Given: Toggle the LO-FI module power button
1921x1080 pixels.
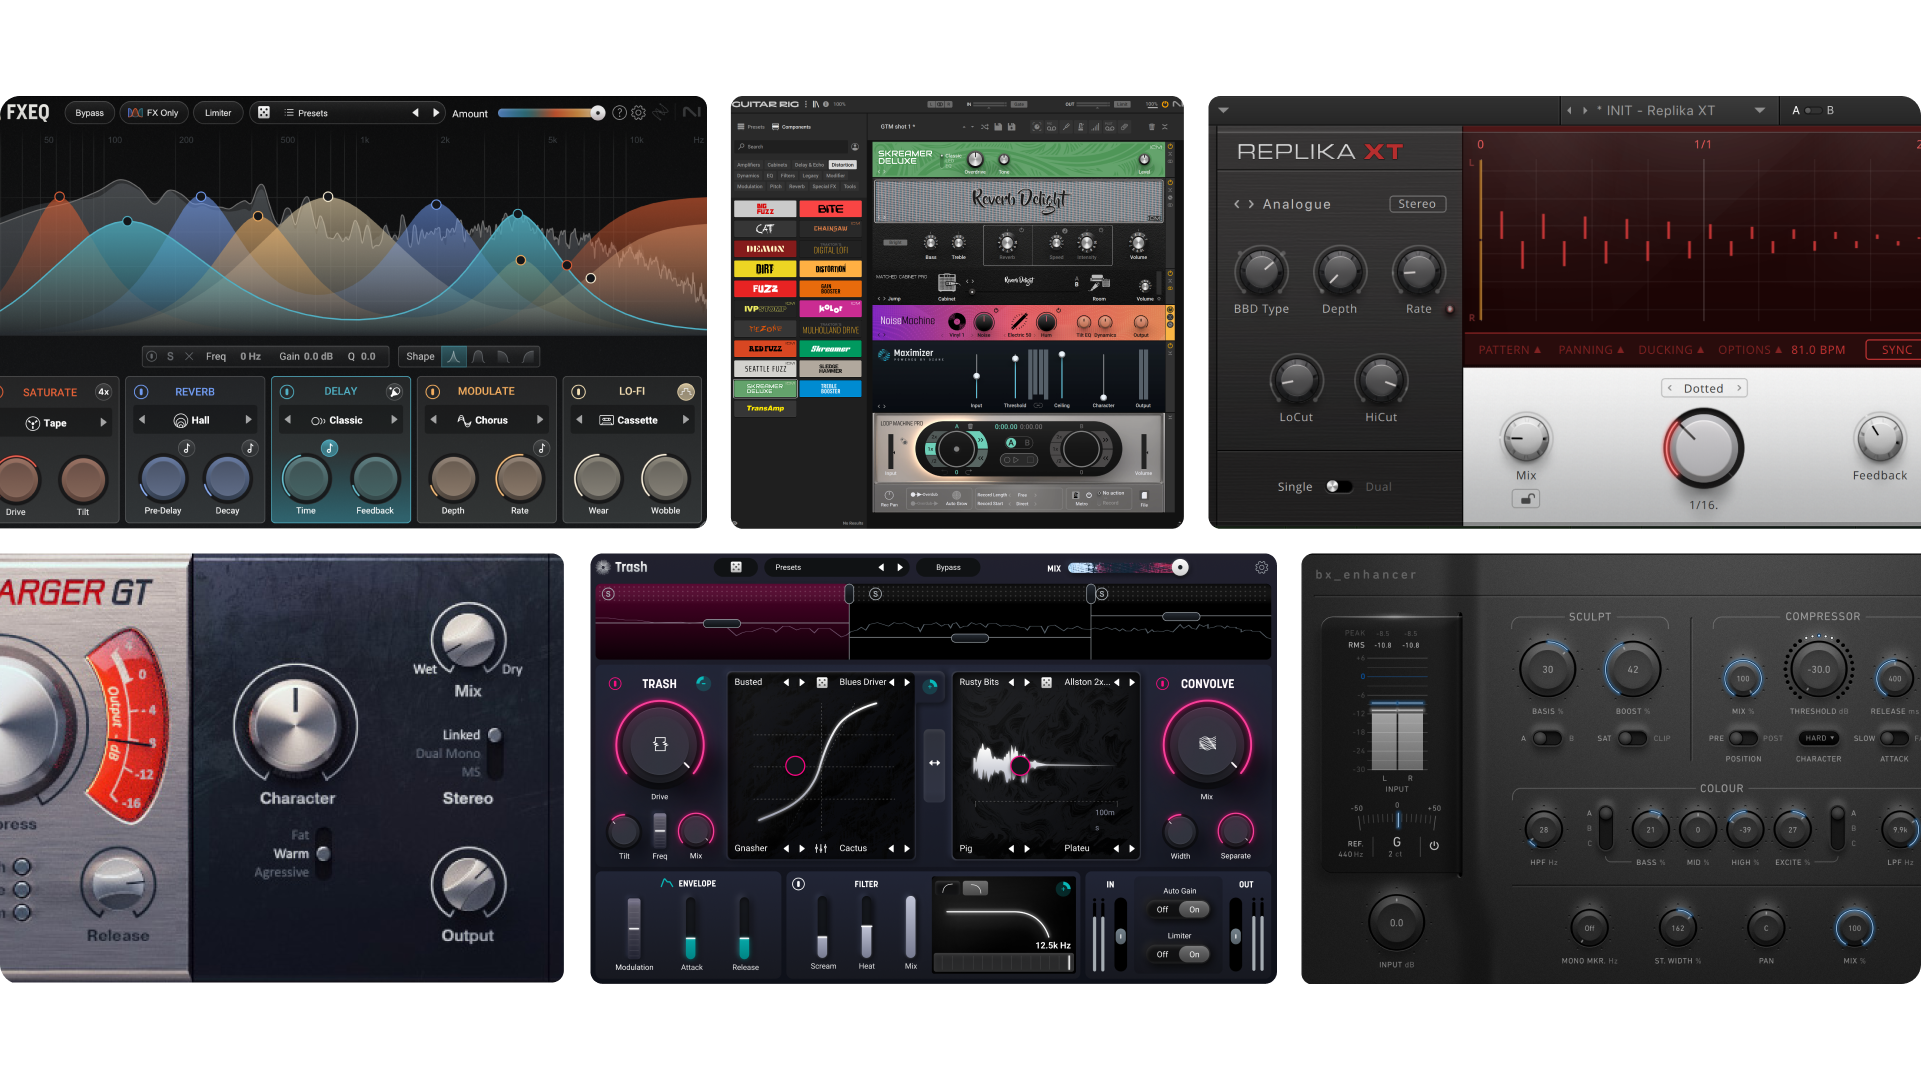Looking at the screenshot, I should (x=578, y=392).
